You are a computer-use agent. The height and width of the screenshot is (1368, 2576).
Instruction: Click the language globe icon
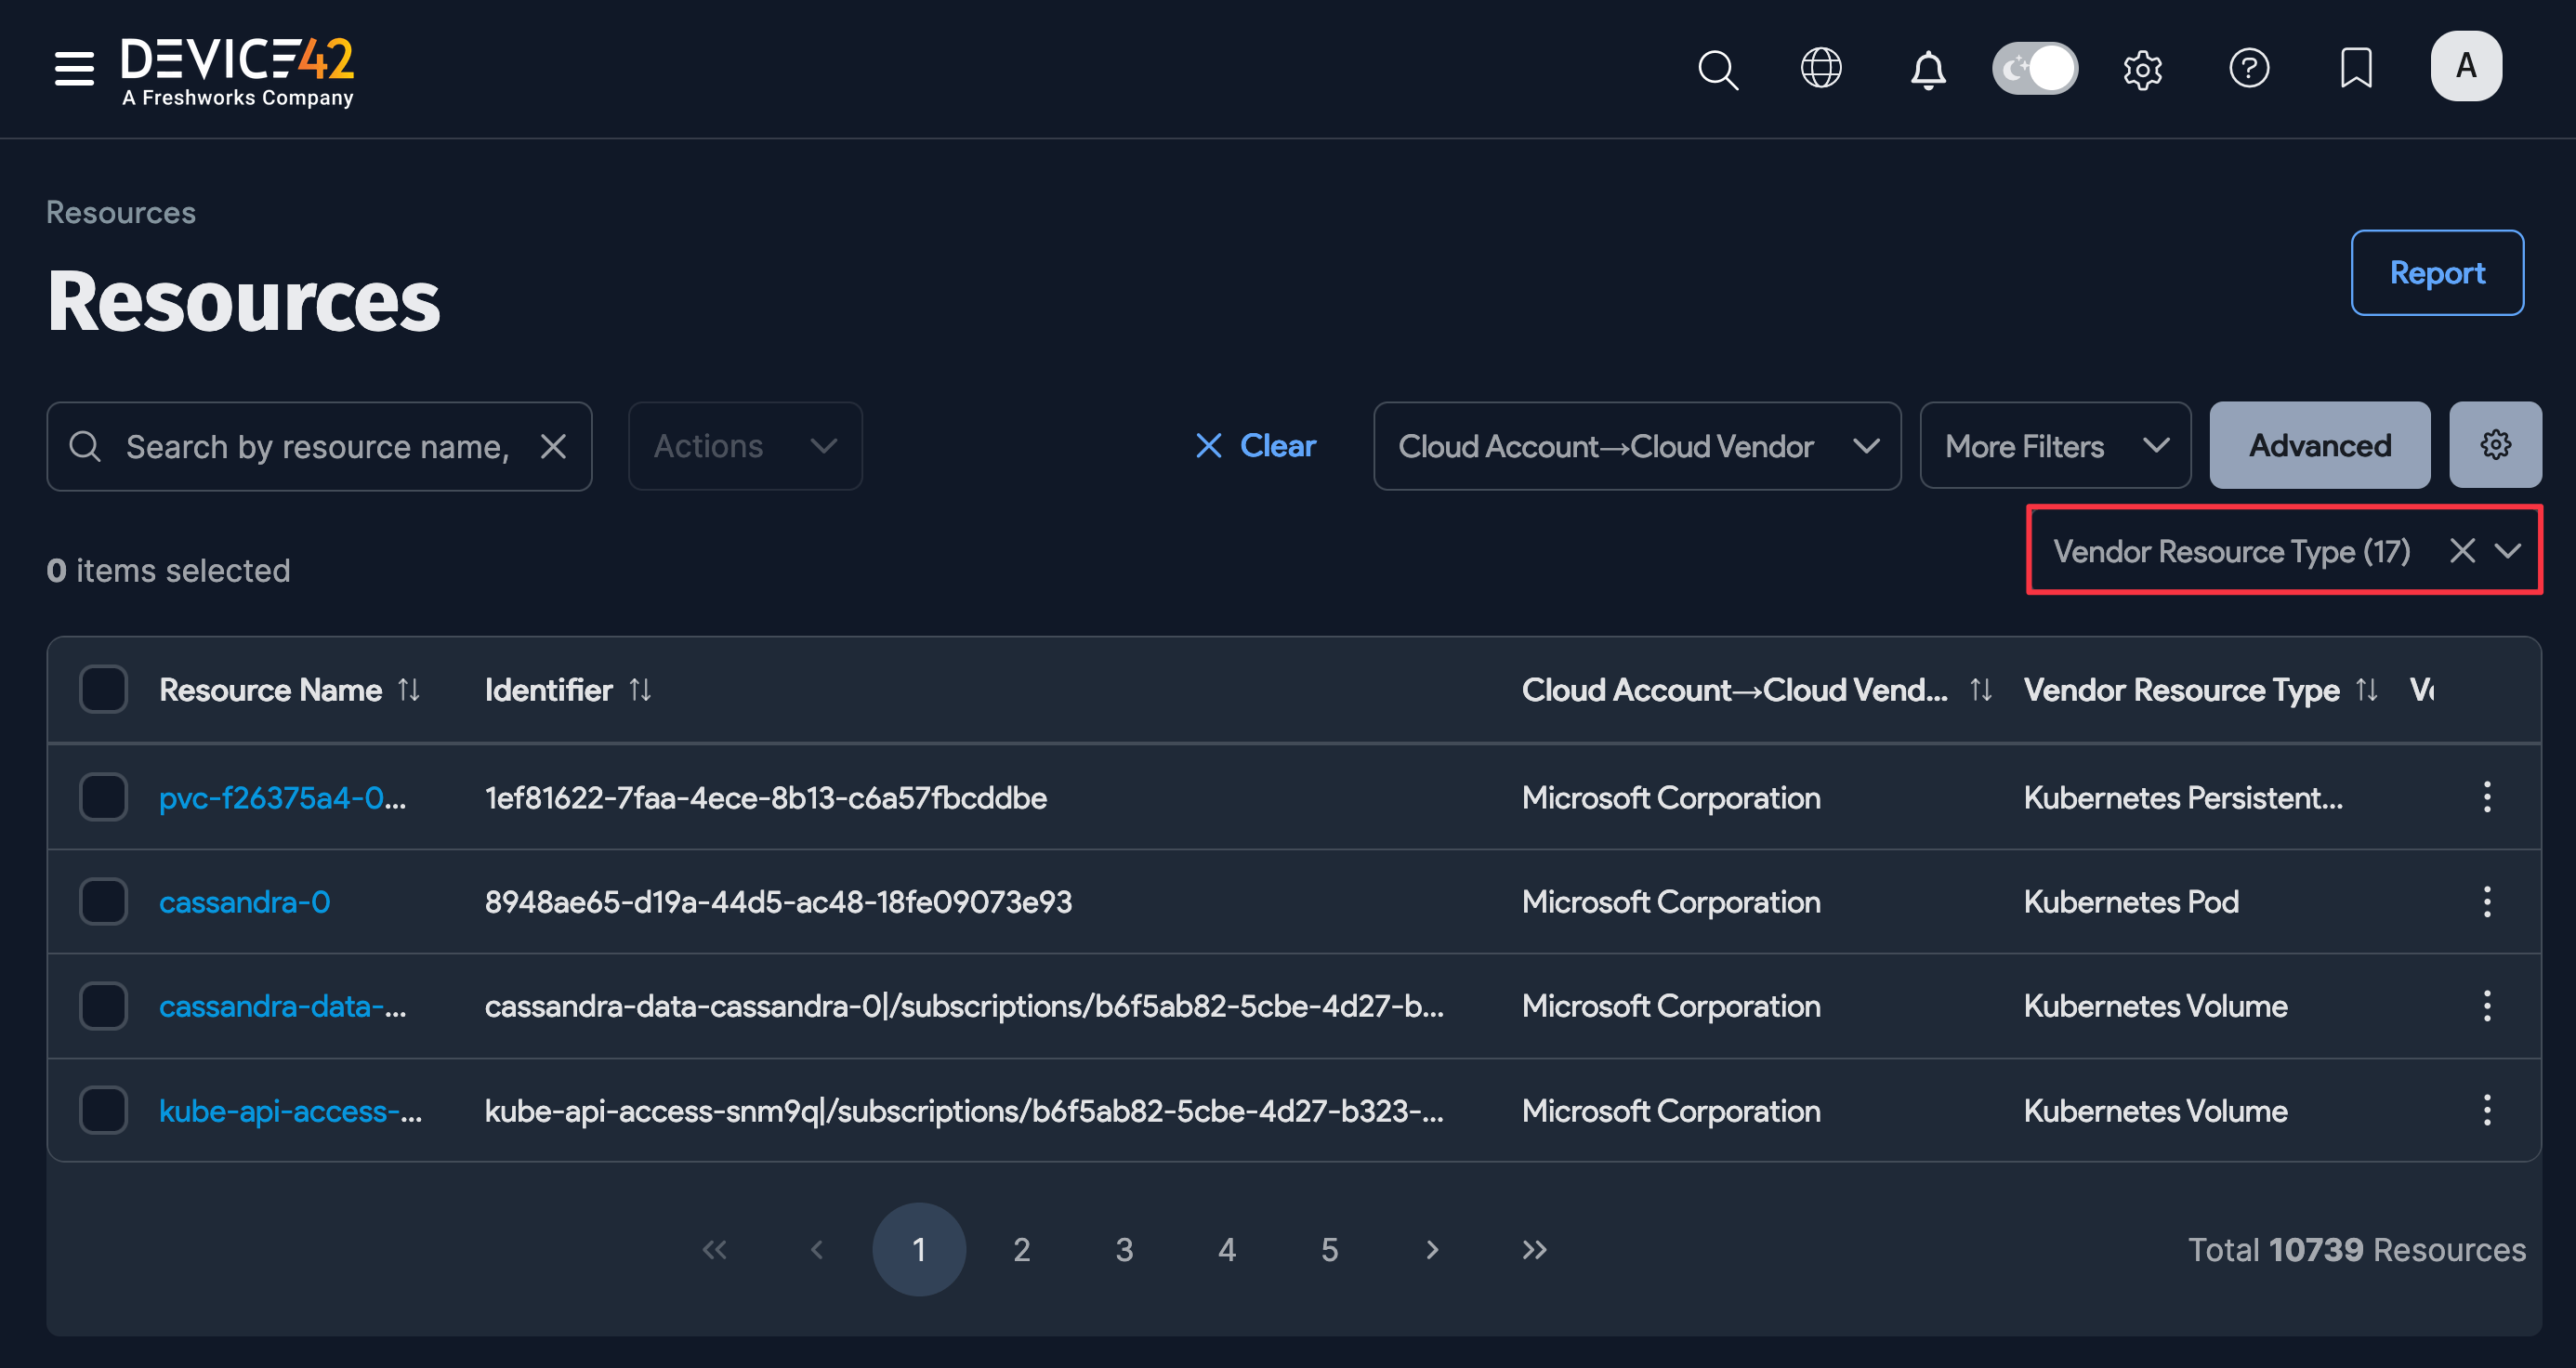(x=1820, y=68)
